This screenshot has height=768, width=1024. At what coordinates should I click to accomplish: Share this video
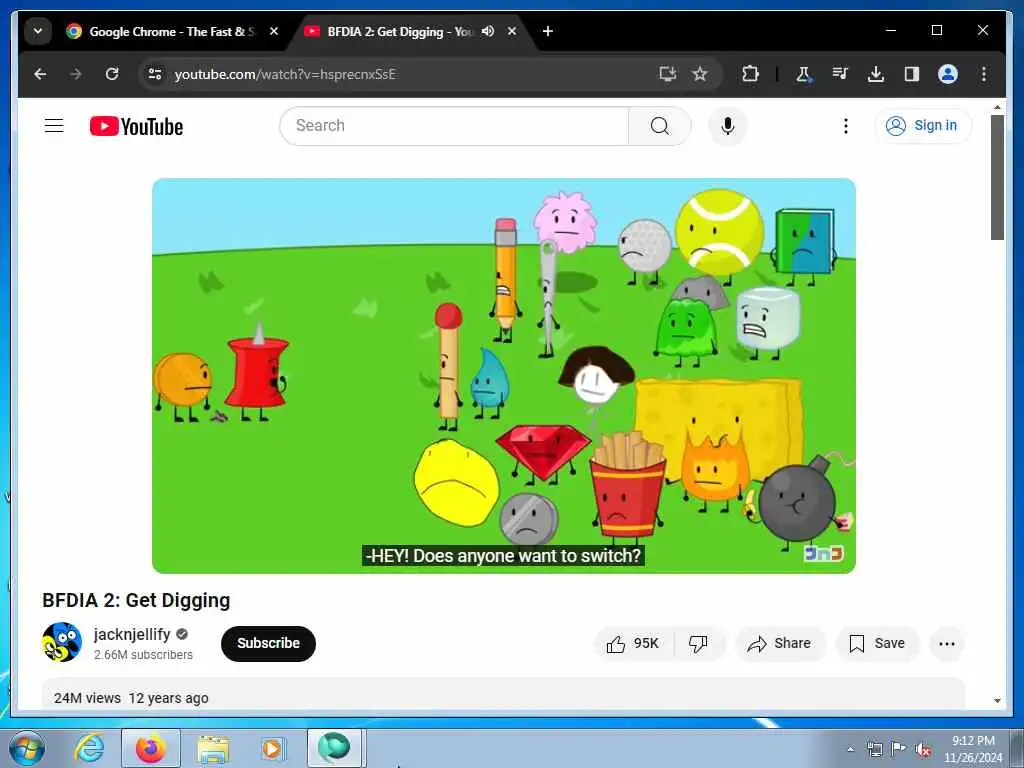coord(780,644)
